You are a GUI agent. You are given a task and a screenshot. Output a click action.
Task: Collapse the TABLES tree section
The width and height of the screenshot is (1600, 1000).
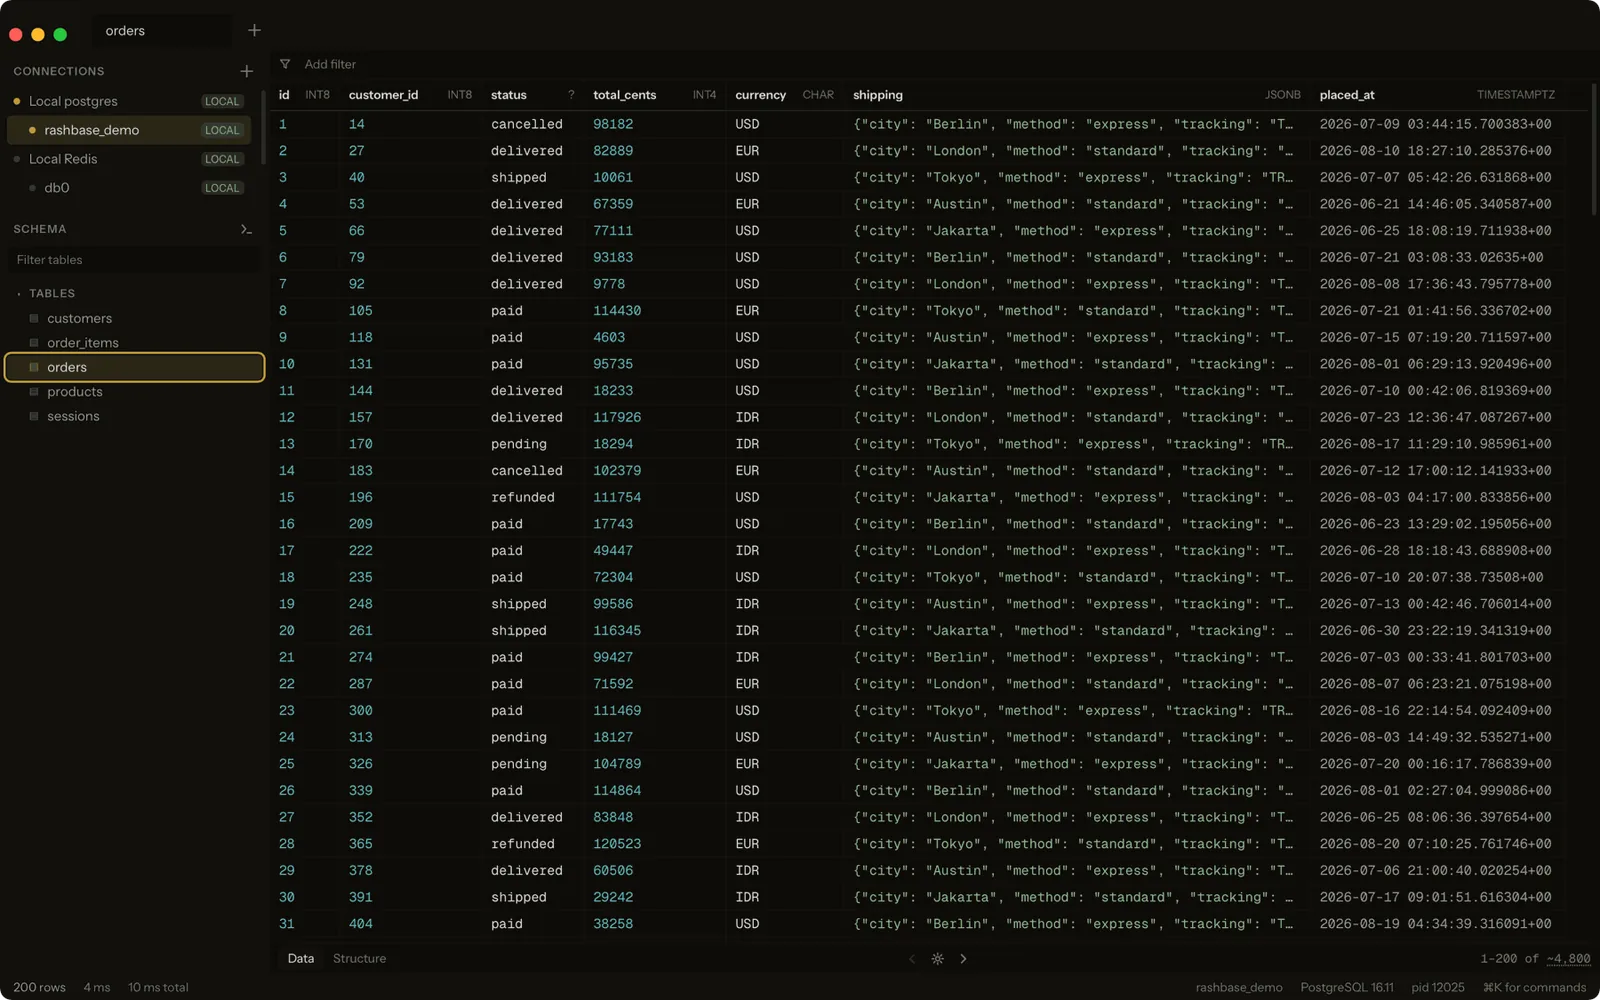(19, 294)
